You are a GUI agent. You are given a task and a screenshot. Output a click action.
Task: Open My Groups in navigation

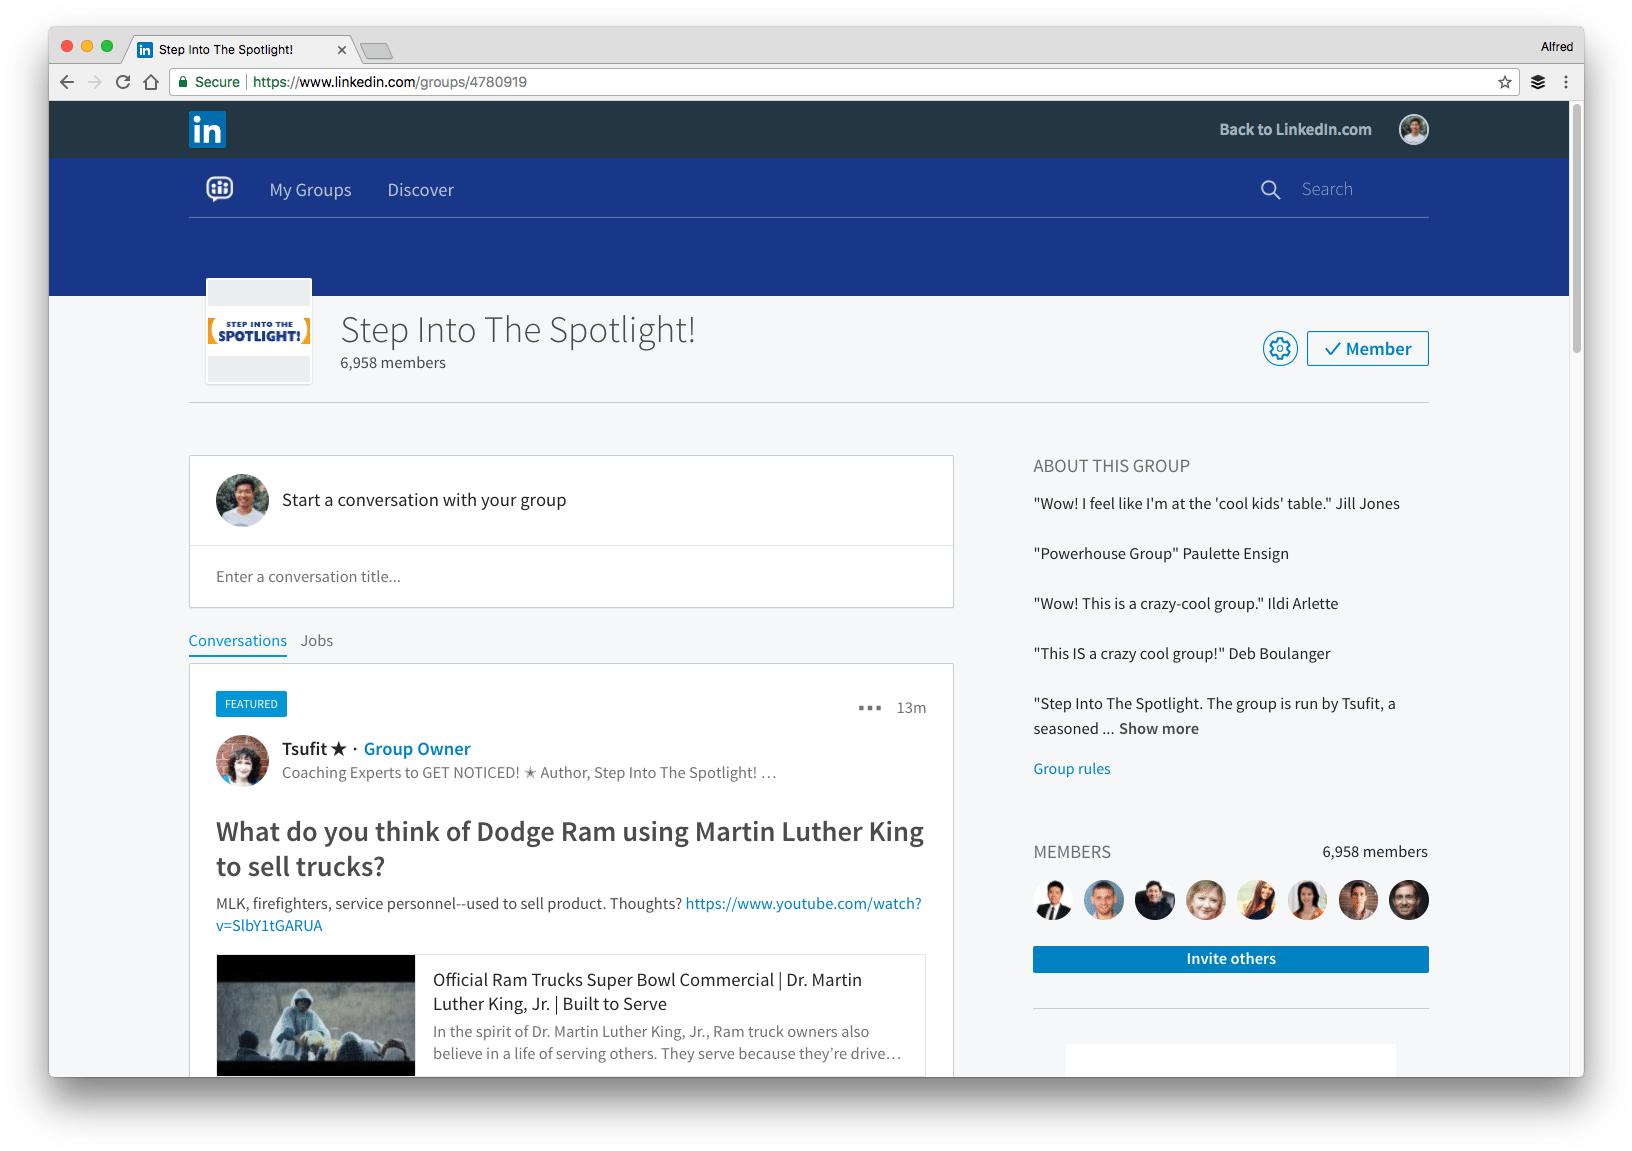click(x=310, y=190)
